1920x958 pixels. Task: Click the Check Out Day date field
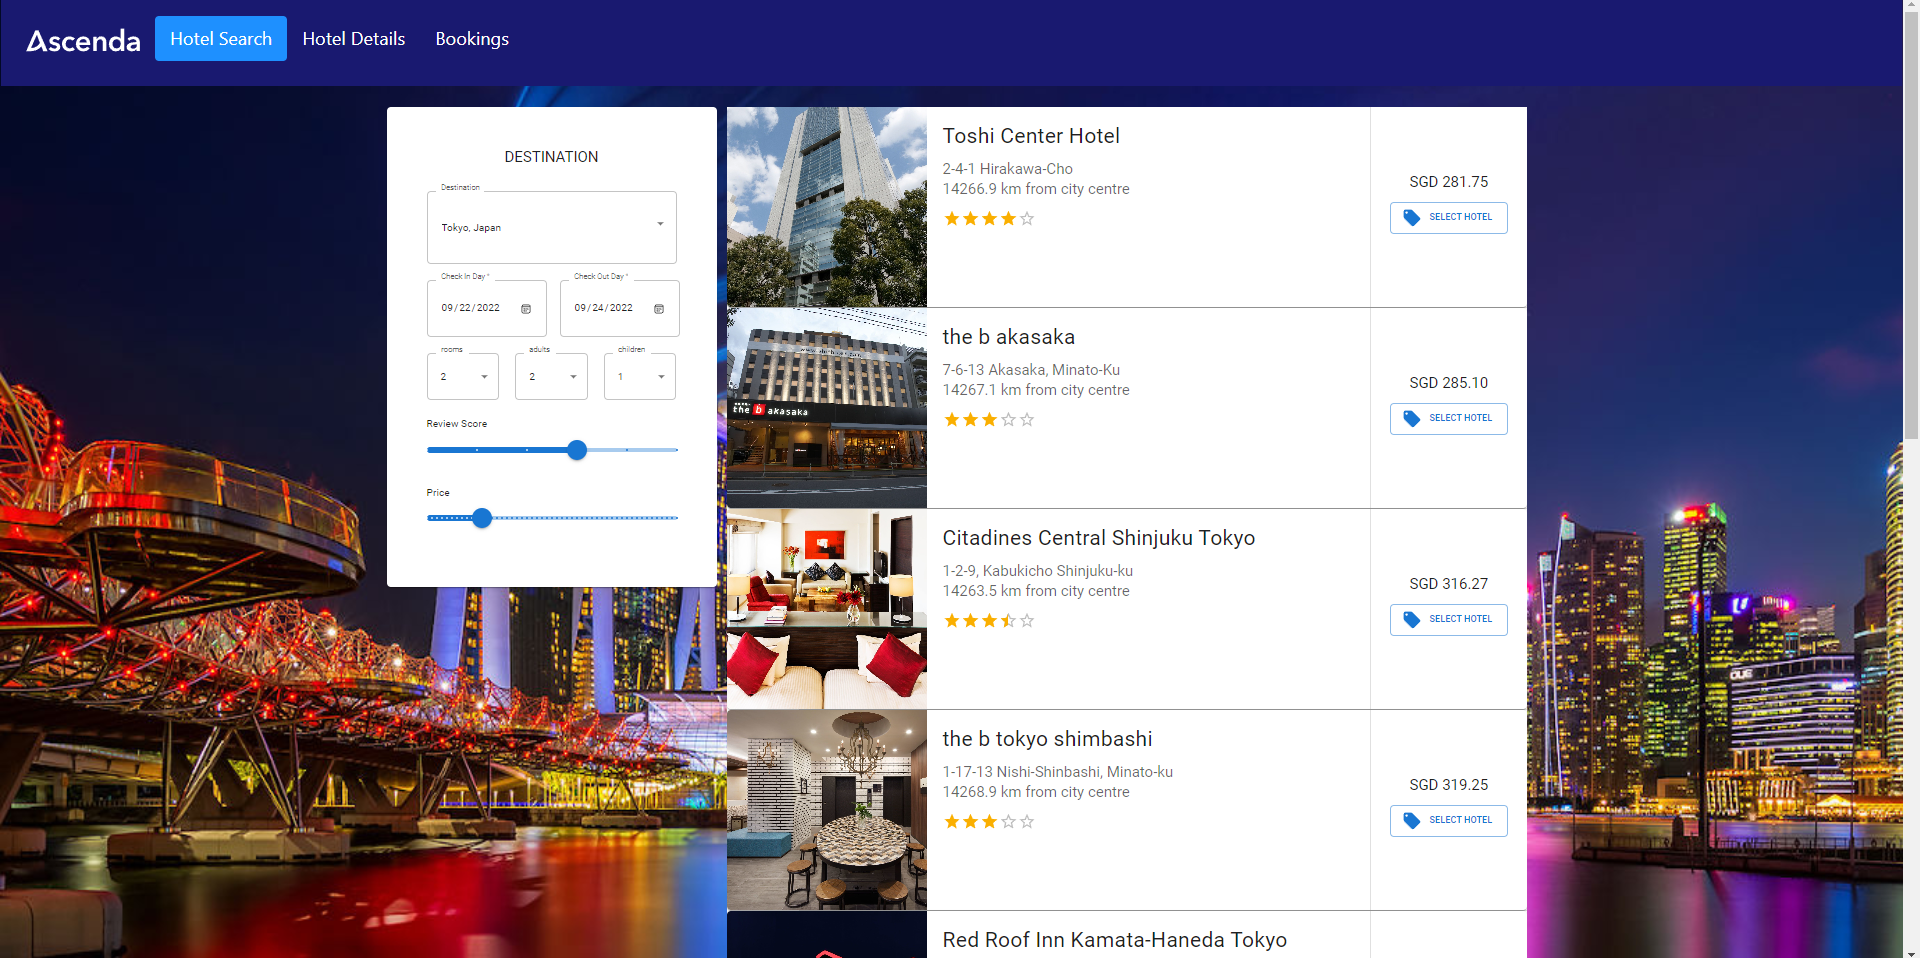coord(620,308)
